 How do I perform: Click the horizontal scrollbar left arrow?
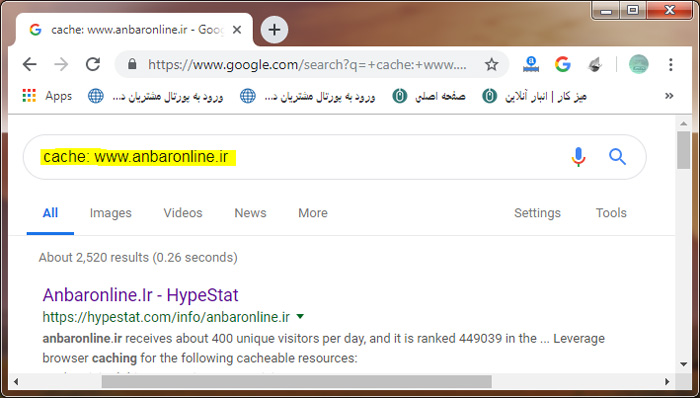coord(16,381)
